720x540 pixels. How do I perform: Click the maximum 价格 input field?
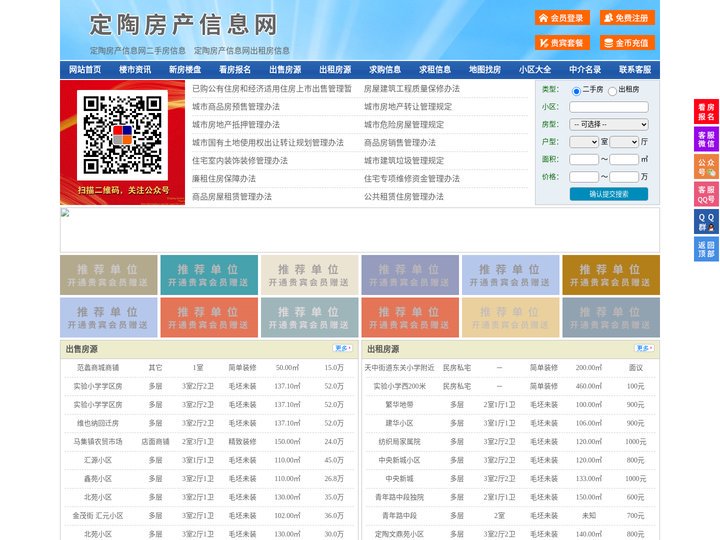(624, 177)
